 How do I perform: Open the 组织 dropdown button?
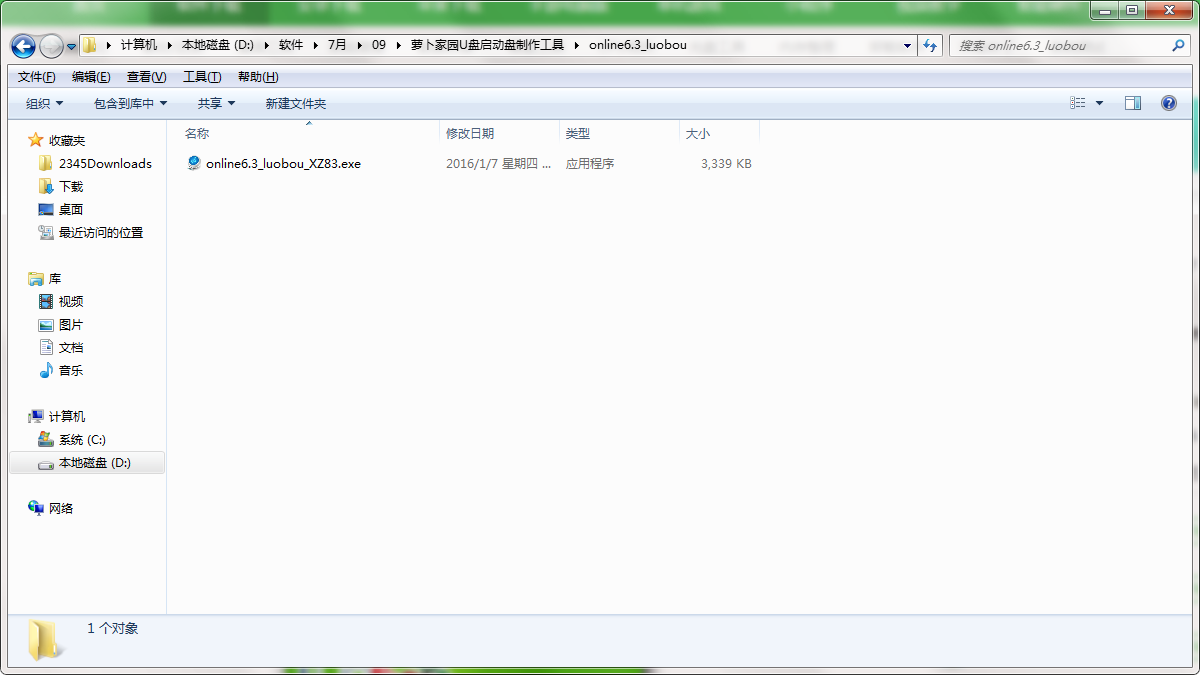pos(44,103)
